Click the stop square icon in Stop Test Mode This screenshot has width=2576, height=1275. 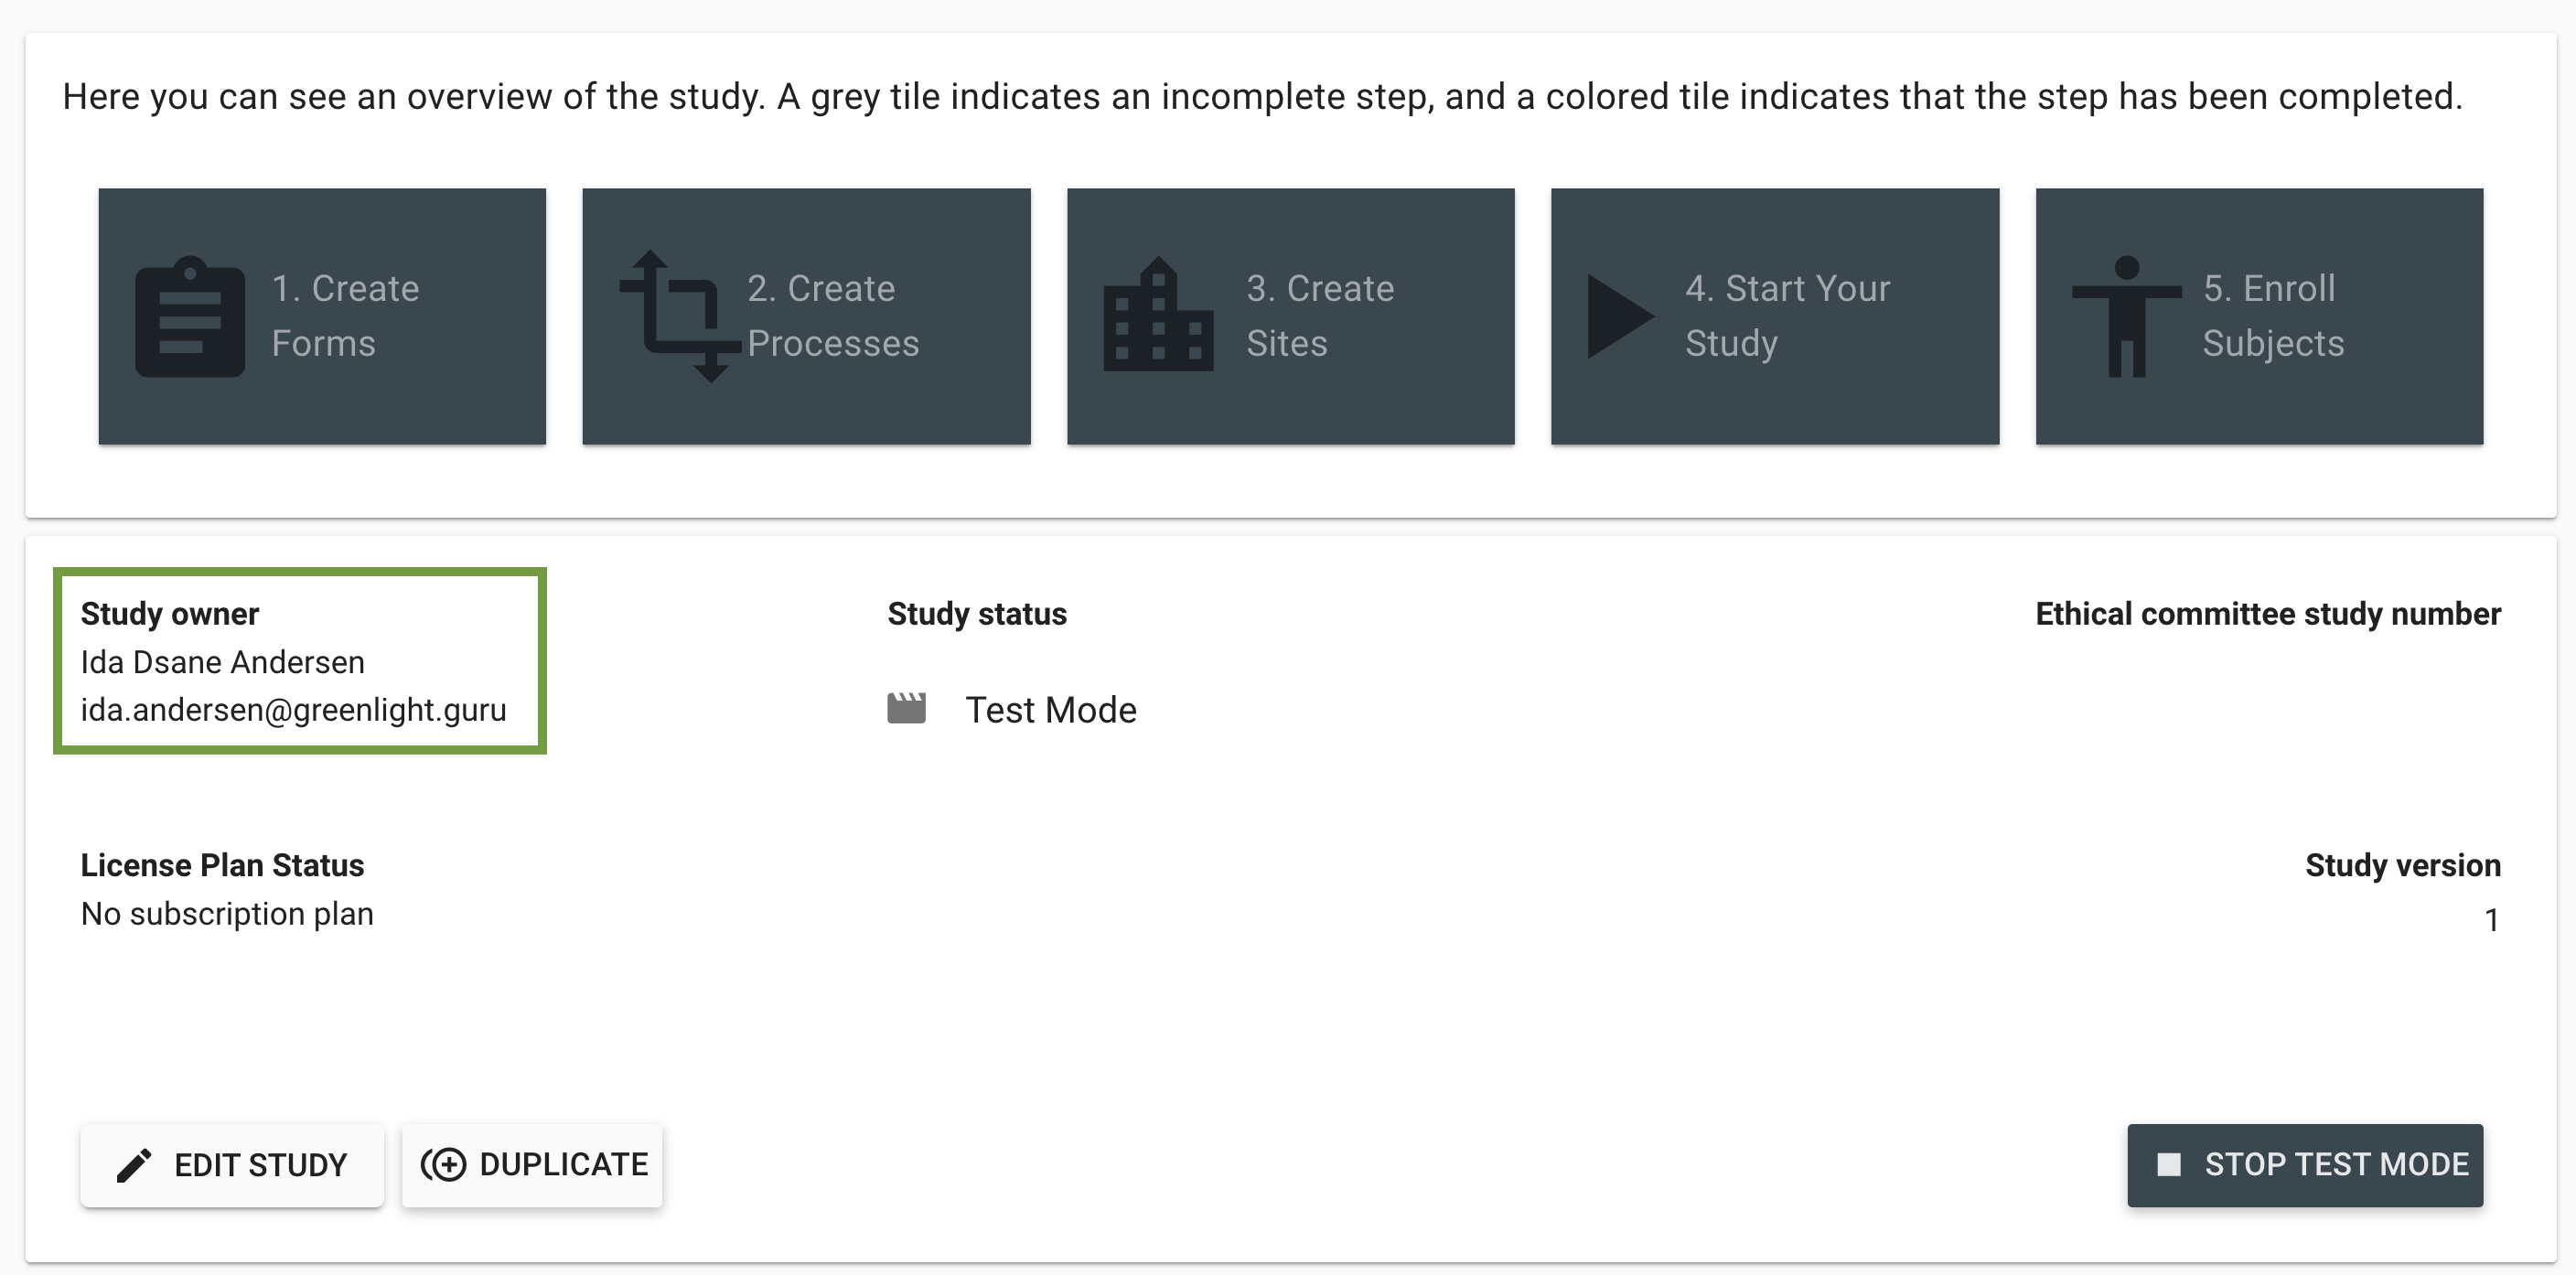tap(2168, 1164)
